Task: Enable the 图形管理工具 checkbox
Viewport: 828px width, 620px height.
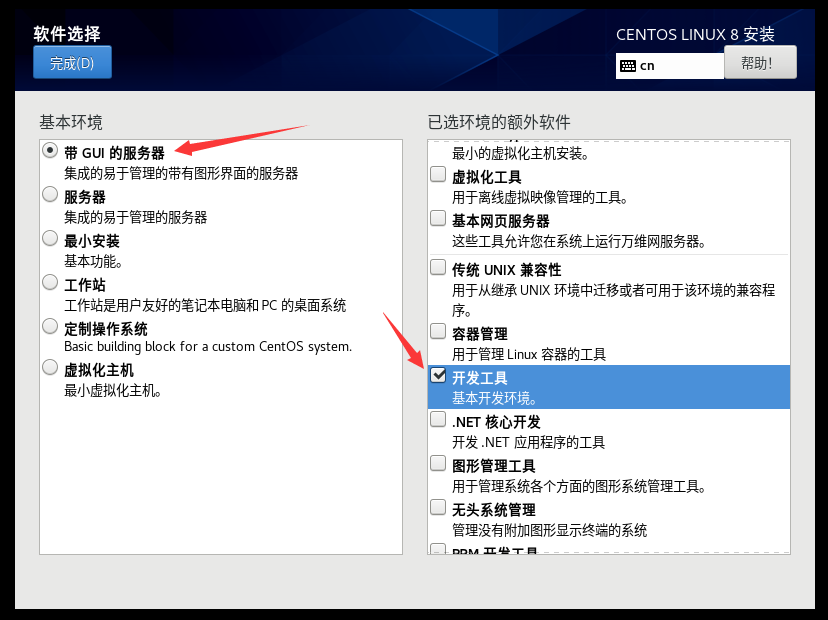Action: 438,463
